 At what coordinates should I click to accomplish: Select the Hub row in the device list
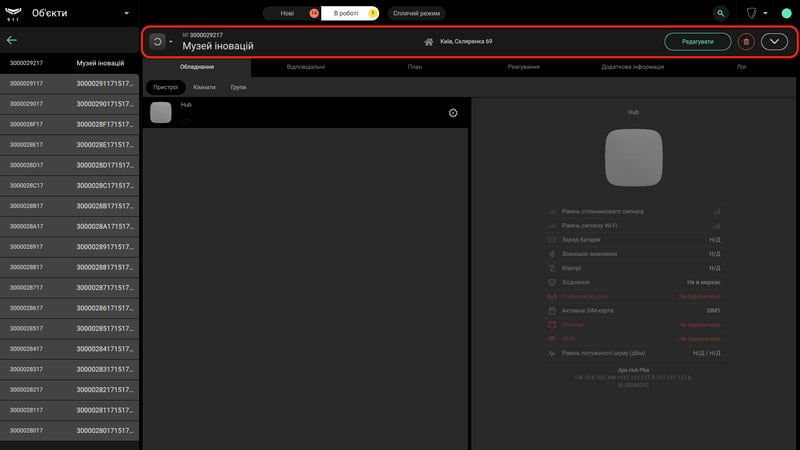[x=305, y=113]
